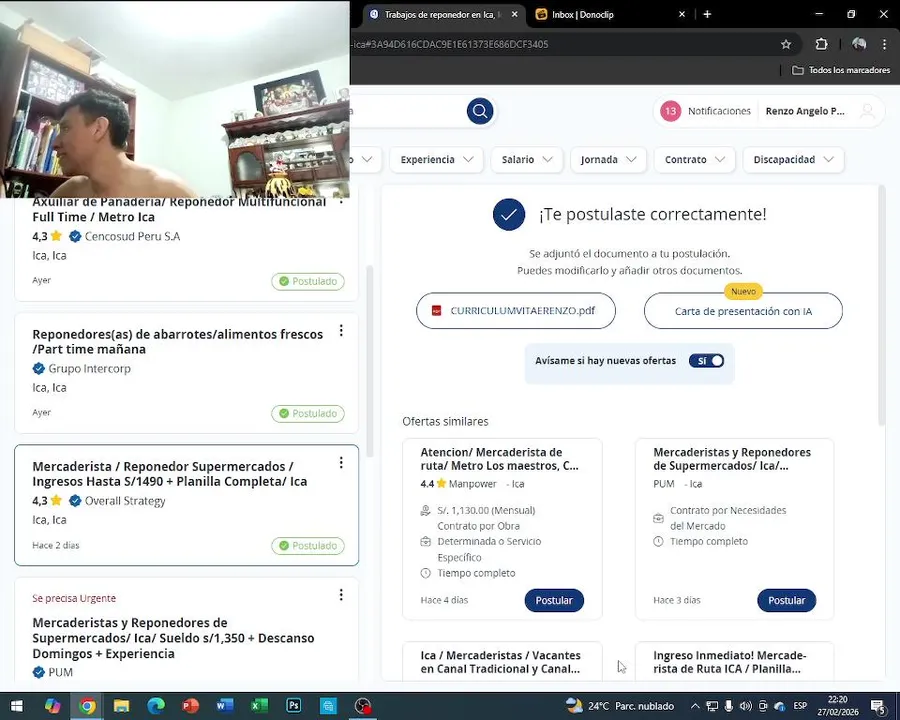Expand the Salario filter dropdown
This screenshot has width=900, height=720.
[x=526, y=160]
